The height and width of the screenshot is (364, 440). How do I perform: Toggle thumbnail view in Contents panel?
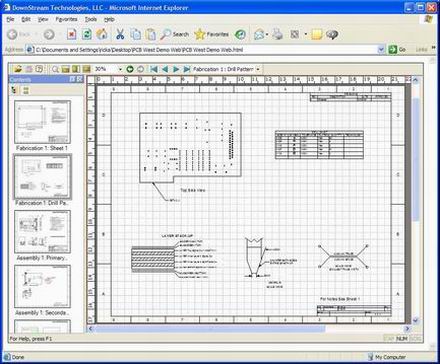[x=26, y=90]
